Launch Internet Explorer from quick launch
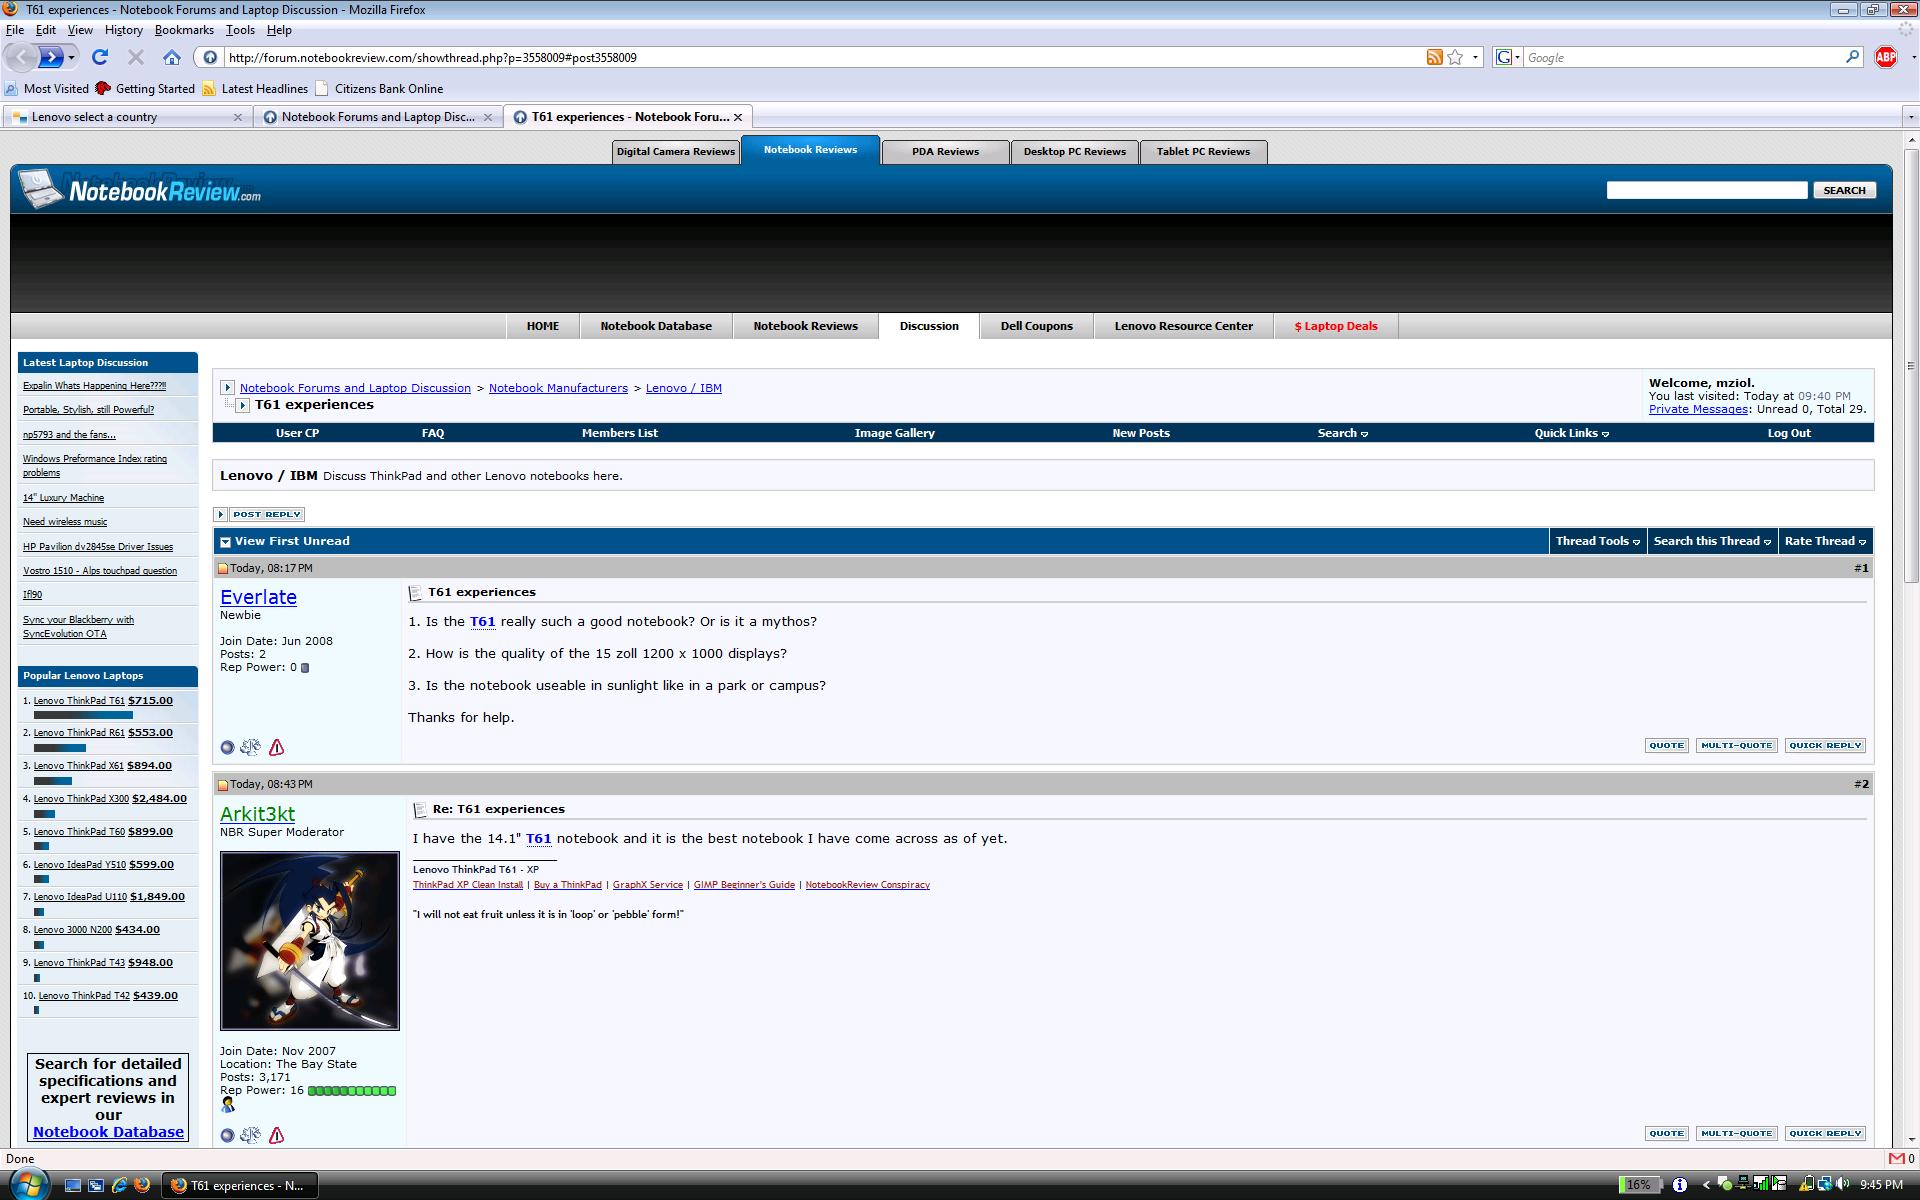The height and width of the screenshot is (1200, 1920). pos(119,1185)
